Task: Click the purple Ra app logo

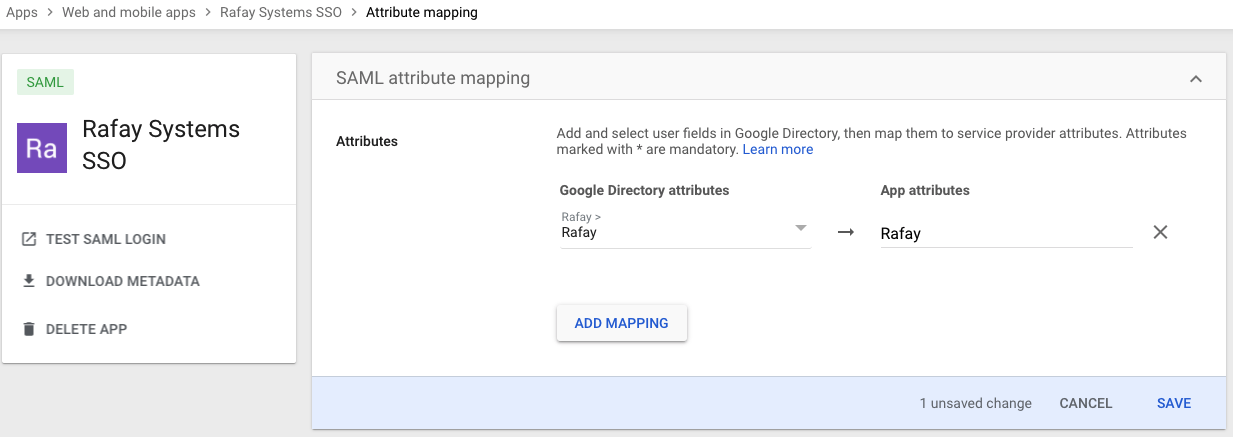Action: [42, 148]
